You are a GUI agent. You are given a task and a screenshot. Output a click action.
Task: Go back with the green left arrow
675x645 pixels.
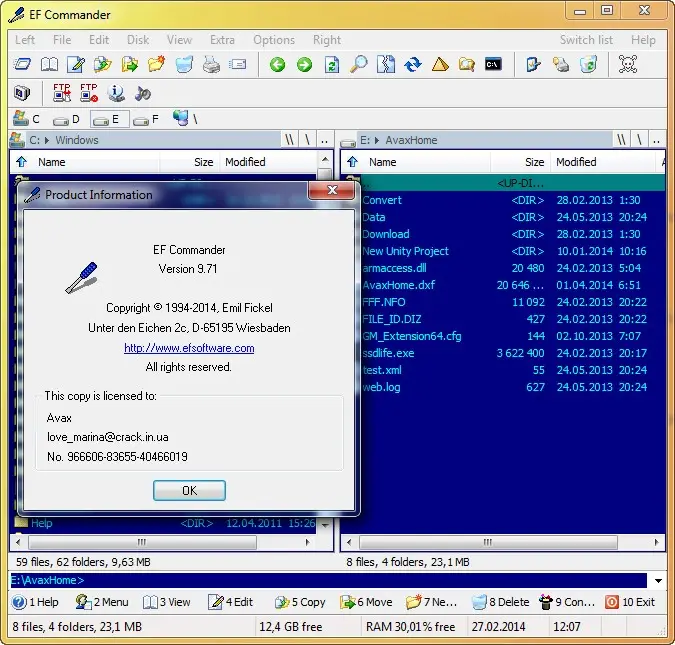click(277, 65)
